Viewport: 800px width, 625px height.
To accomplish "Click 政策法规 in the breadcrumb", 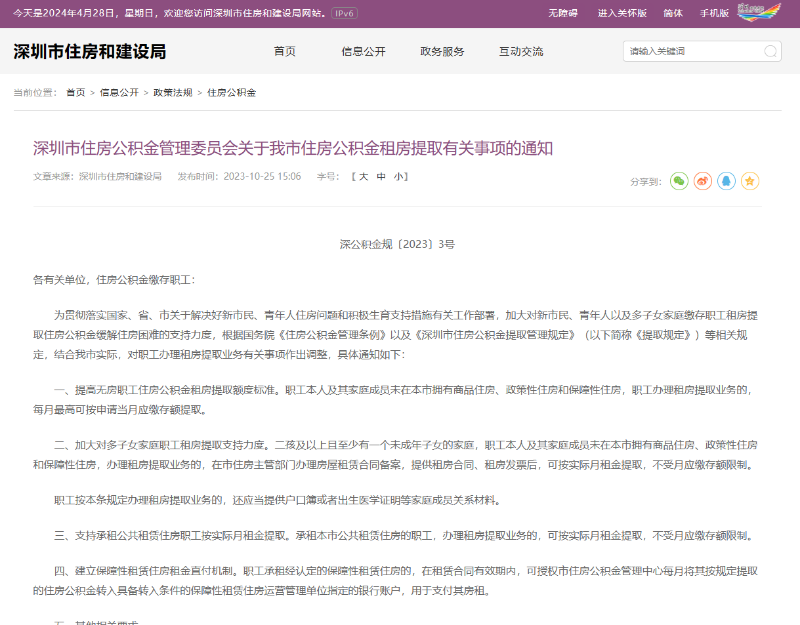I will click(x=172, y=92).
